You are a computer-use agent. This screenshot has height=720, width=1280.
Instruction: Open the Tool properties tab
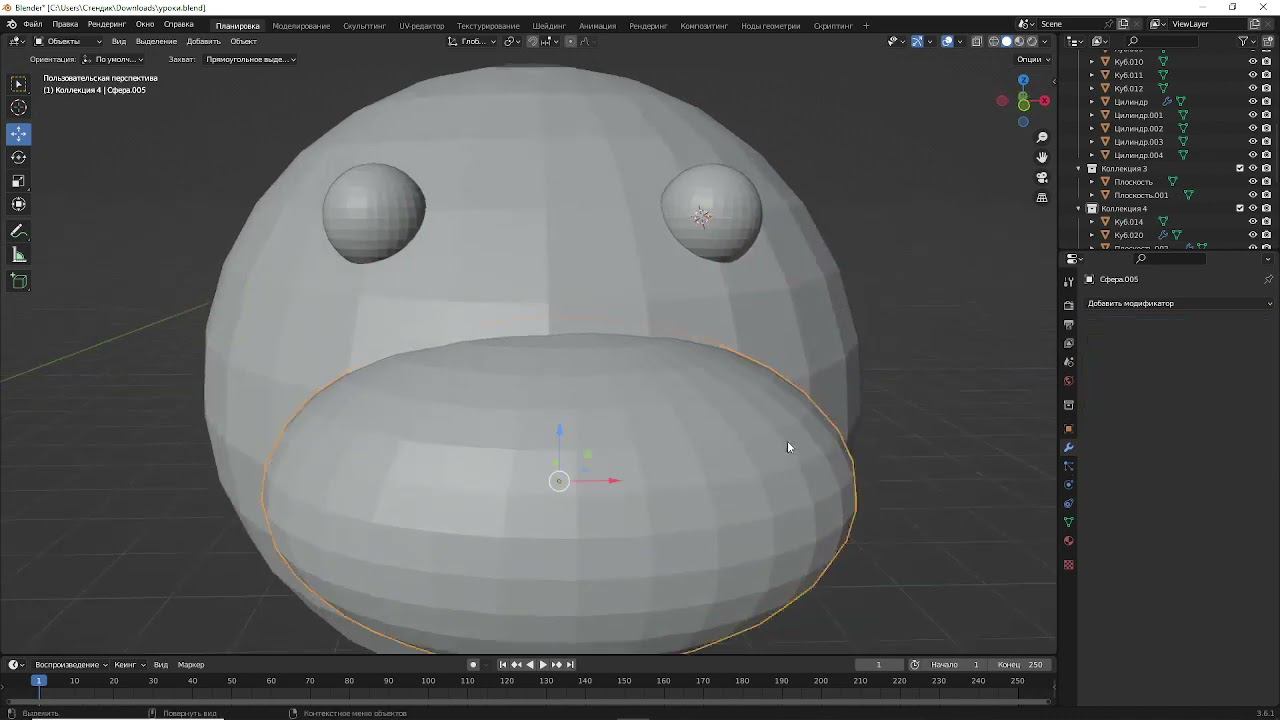pos(1069,282)
